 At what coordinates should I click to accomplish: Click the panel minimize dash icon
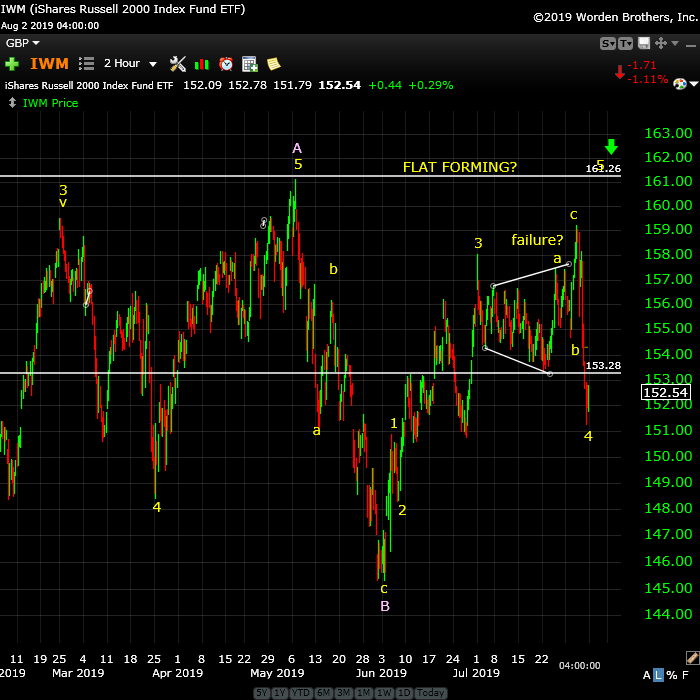[691, 46]
